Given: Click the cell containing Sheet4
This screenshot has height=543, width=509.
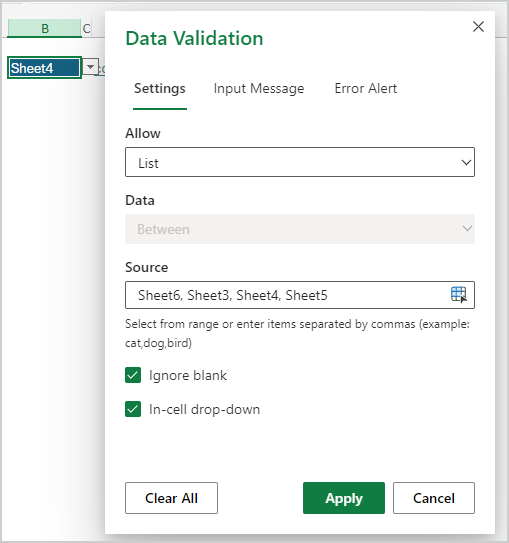Looking at the screenshot, I should pos(44,68).
